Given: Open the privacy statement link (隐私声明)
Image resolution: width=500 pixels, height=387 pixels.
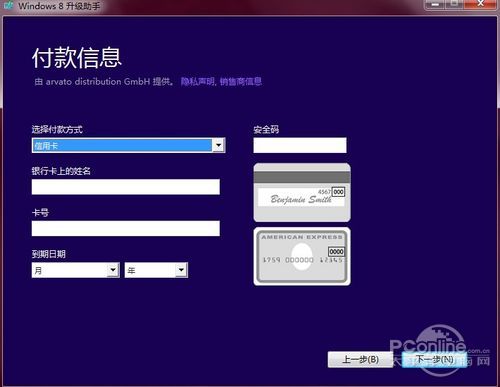Looking at the screenshot, I should click(x=197, y=82).
